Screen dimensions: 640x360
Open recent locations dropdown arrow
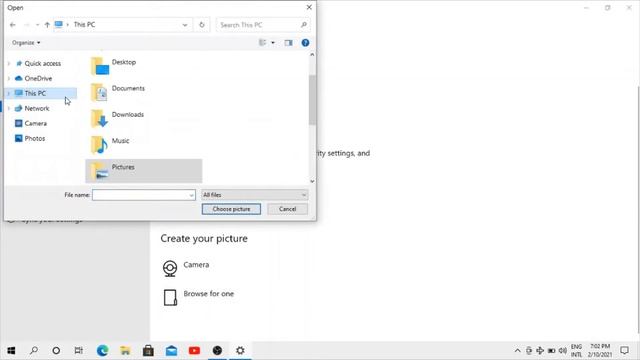37,25
